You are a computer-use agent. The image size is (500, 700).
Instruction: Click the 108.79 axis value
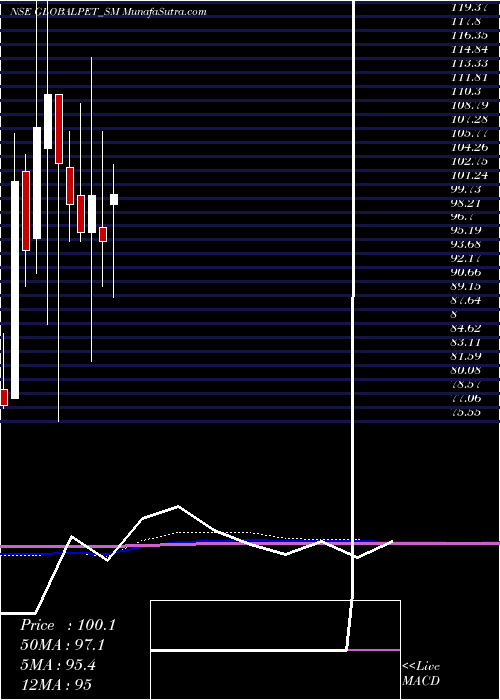468,105
